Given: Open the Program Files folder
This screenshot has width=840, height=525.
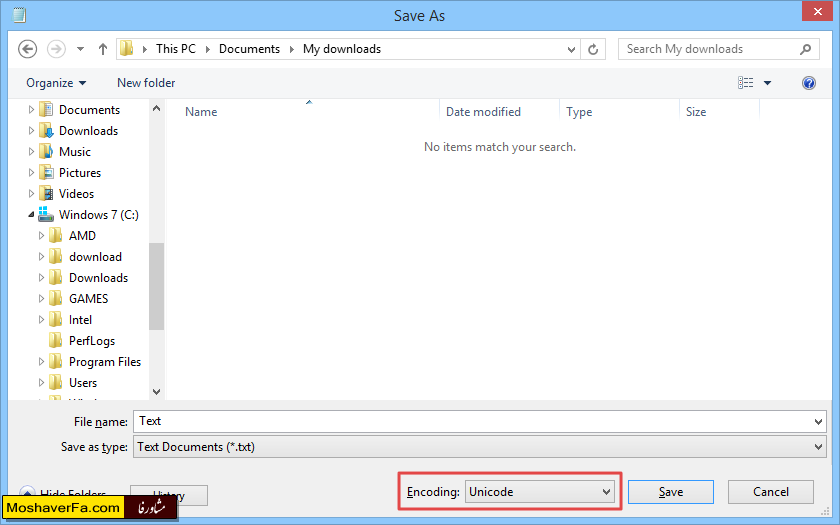Looking at the screenshot, I should click(104, 362).
